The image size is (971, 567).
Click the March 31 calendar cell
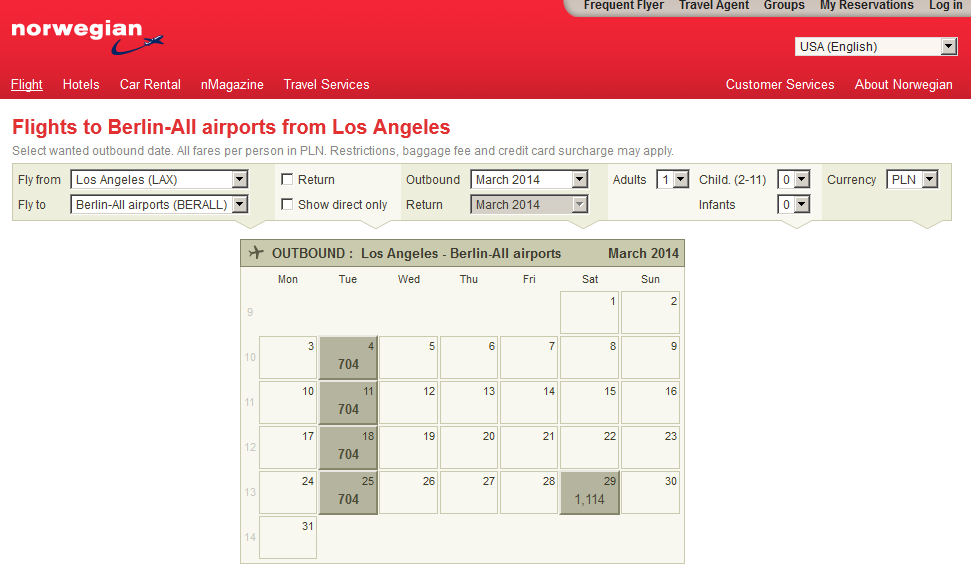[288, 537]
